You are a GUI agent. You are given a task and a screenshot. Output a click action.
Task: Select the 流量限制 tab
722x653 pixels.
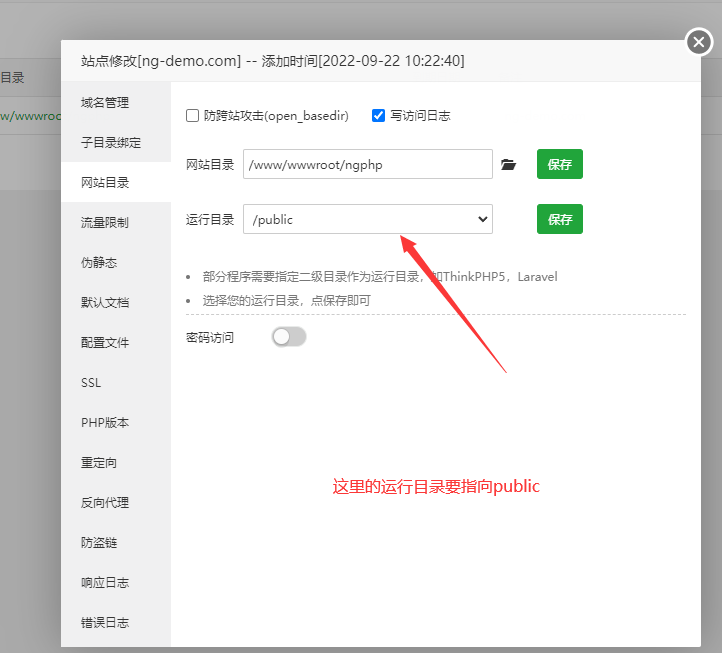(x=105, y=223)
